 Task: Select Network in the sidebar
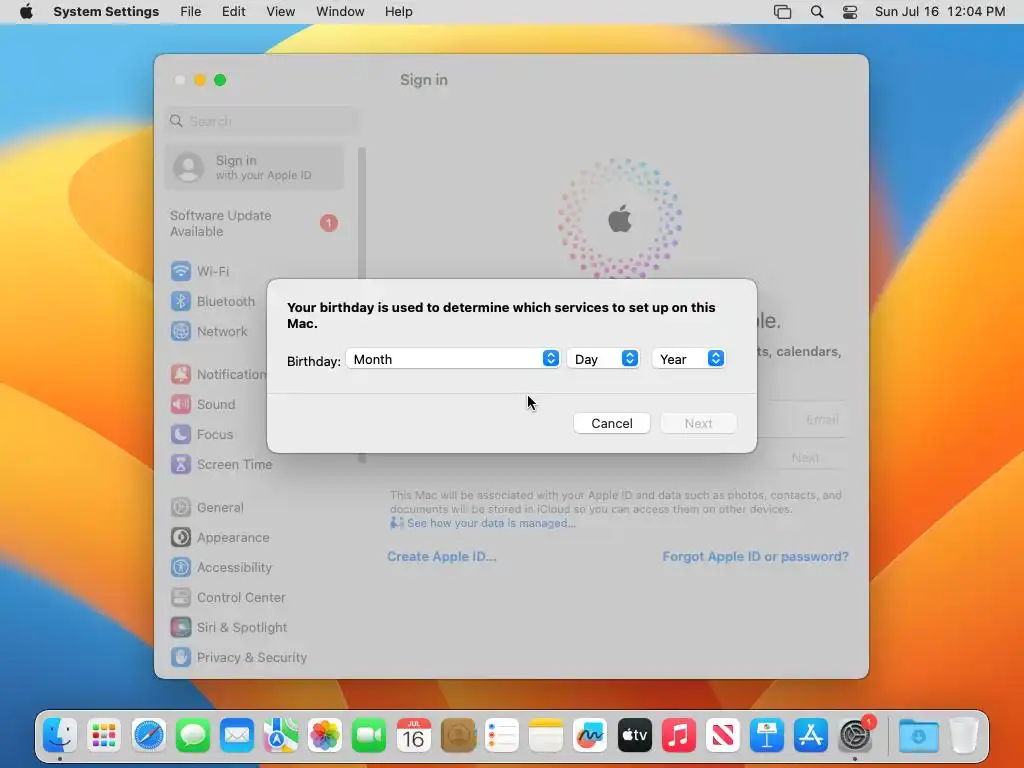point(255,331)
